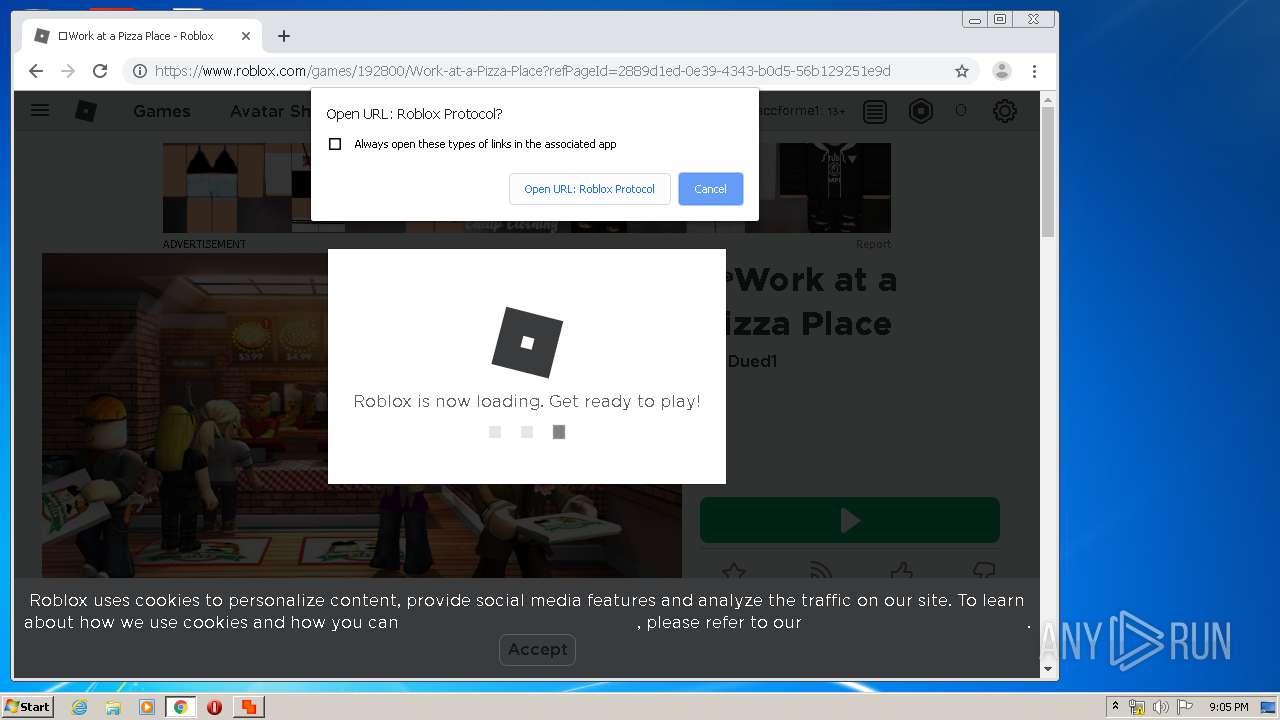Click Open URL: Roblox Protocol button
Viewport: 1280px width, 720px height.
589,189
